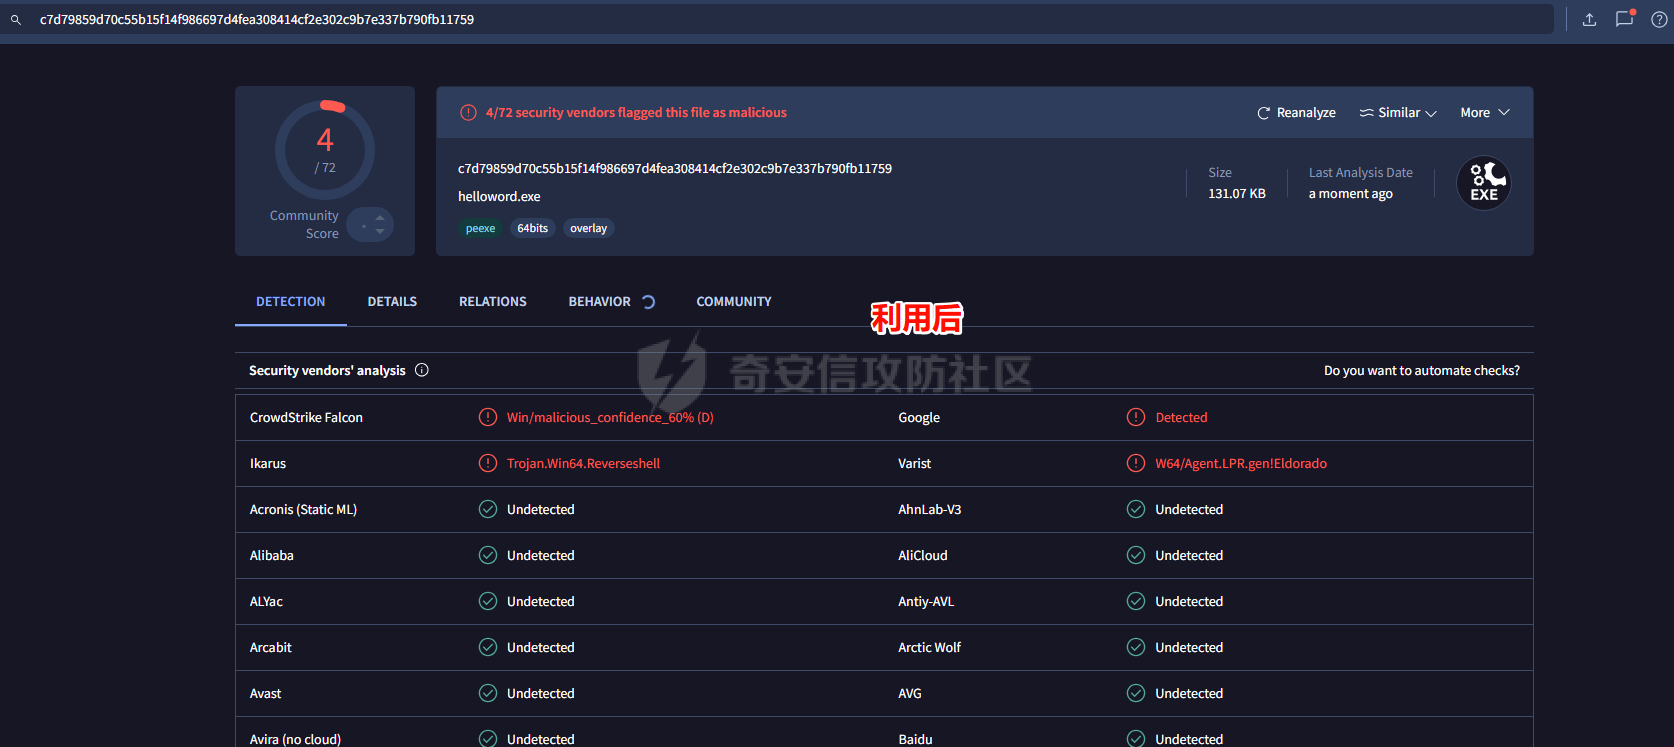Image resolution: width=1674 pixels, height=747 pixels.
Task: Click the warning icon next to Trojan.Win64.Reverseshell
Action: pos(488,464)
